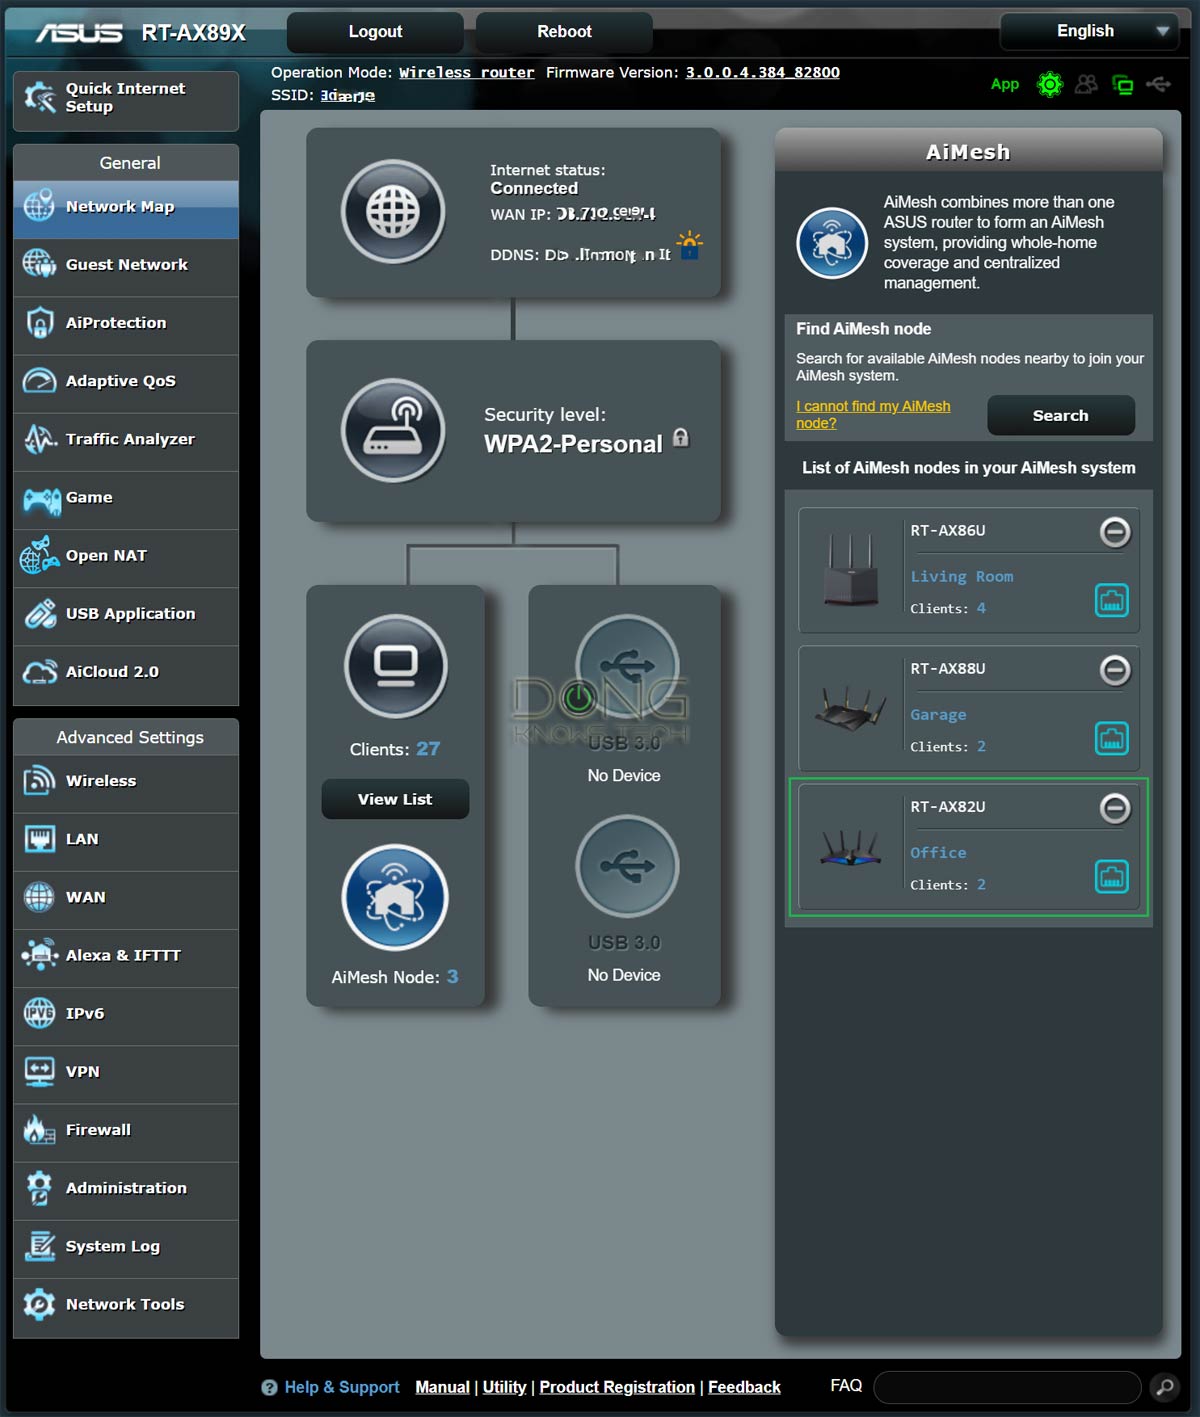
Task: Click the View List button
Action: (x=395, y=799)
